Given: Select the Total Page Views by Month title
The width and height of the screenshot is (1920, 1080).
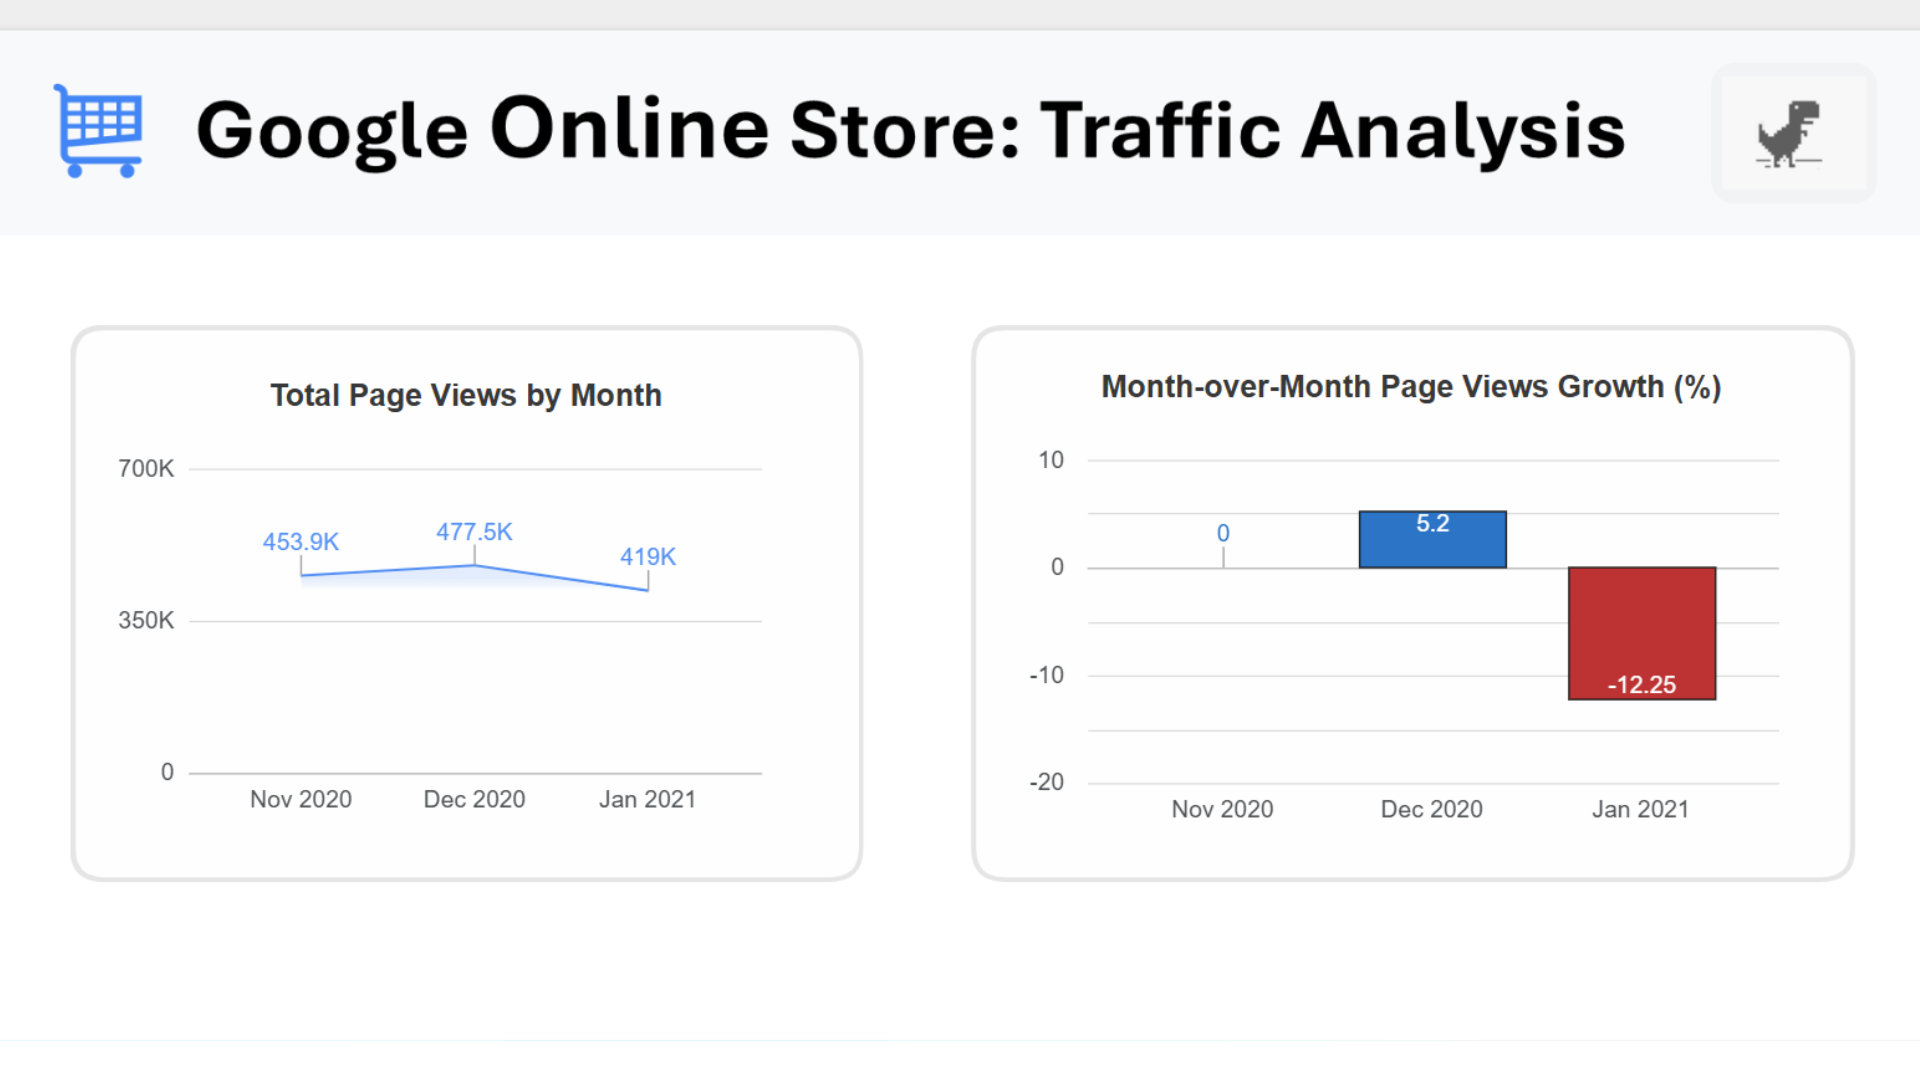Looking at the screenshot, I should [x=466, y=395].
